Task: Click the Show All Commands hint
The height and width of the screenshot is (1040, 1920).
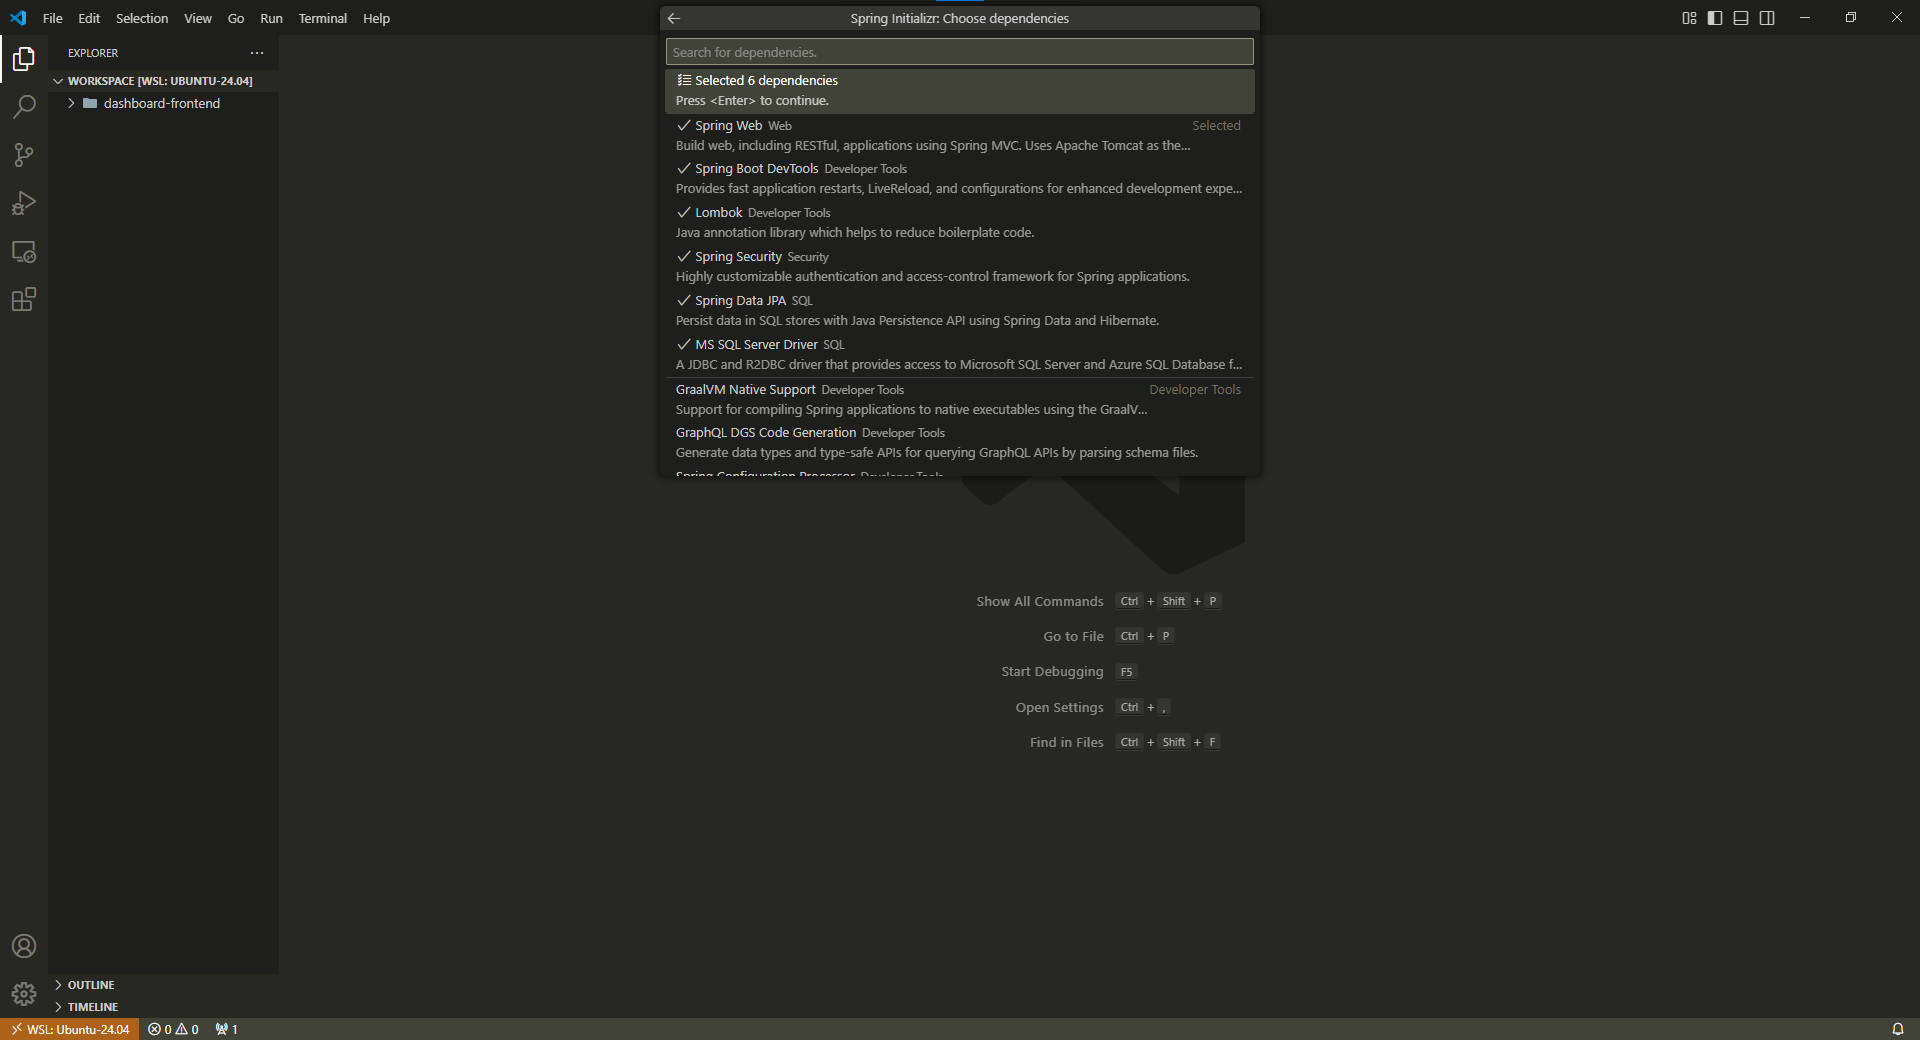Action: pyautogui.click(x=1040, y=601)
